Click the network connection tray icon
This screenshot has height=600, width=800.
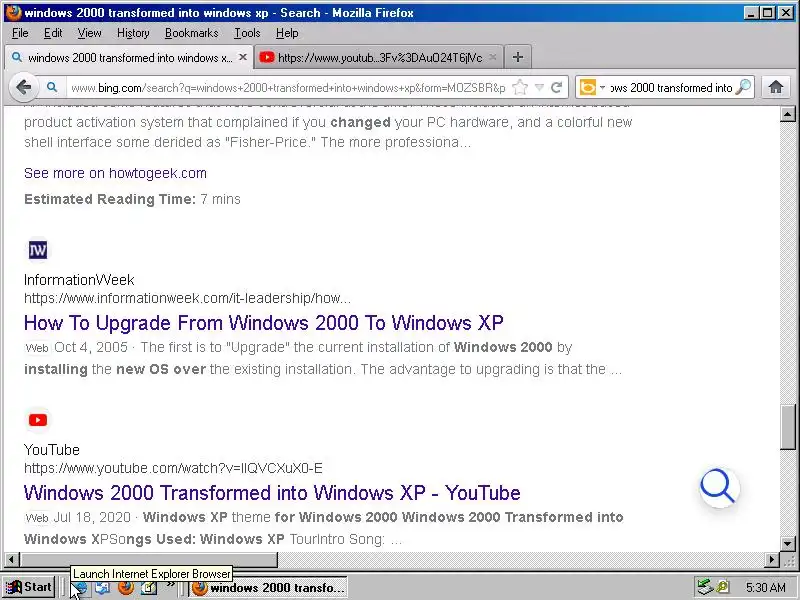[x=706, y=588]
